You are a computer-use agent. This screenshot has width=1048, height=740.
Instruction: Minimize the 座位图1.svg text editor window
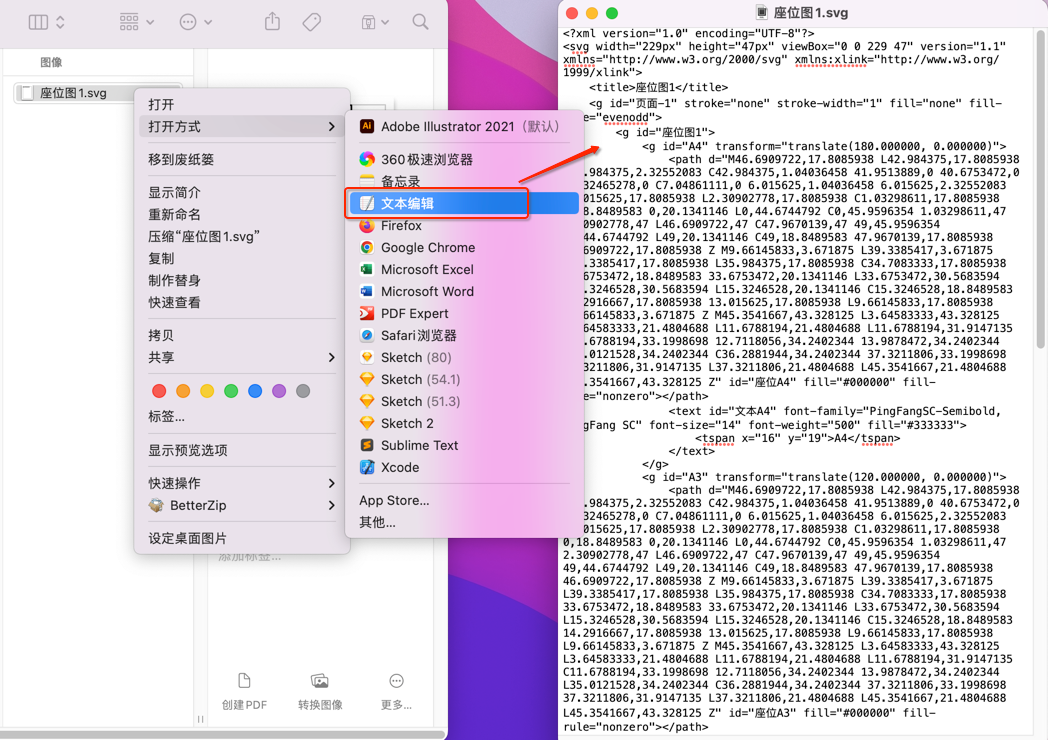coord(592,13)
